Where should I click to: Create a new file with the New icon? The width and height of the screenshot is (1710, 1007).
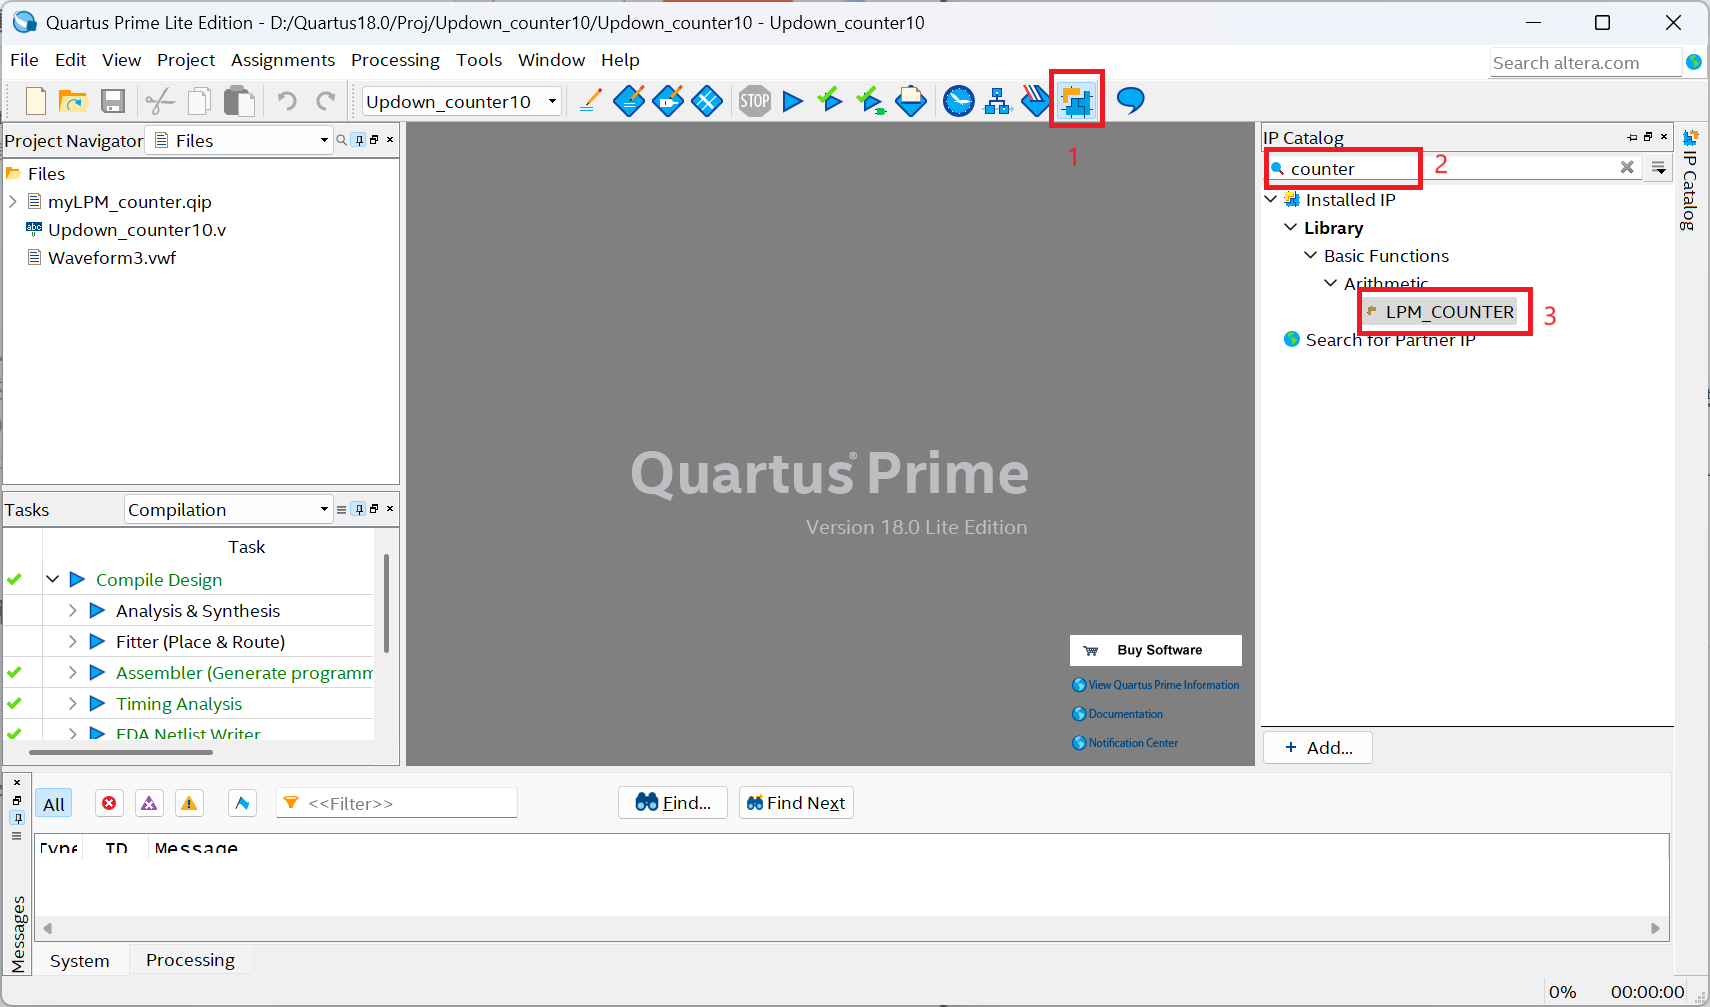tap(36, 101)
